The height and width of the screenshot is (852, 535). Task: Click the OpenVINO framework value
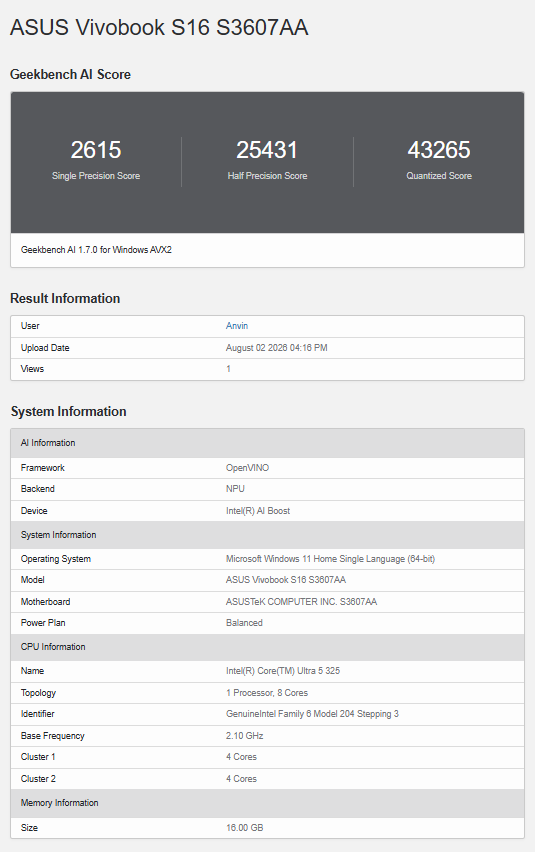(247, 468)
